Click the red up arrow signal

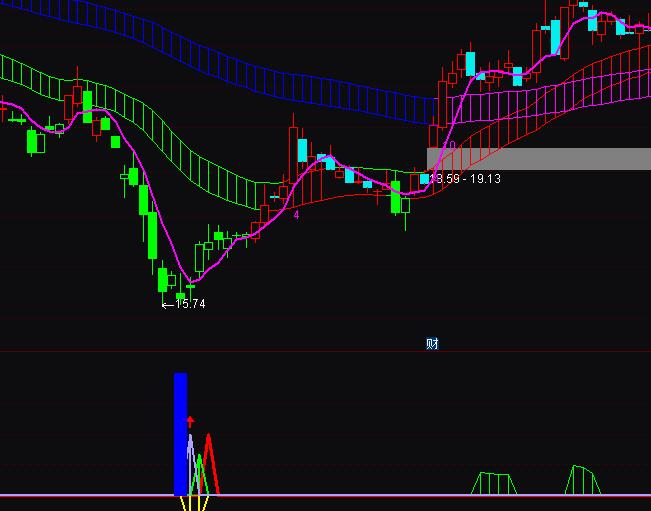click(190, 422)
